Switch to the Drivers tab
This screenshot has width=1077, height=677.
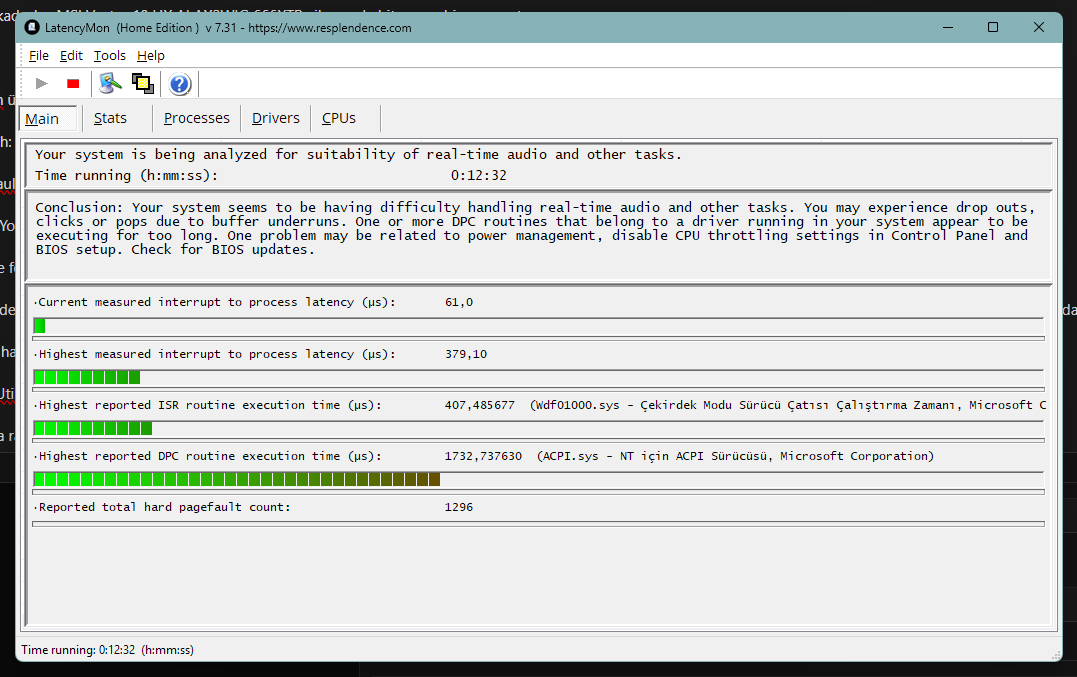point(275,118)
